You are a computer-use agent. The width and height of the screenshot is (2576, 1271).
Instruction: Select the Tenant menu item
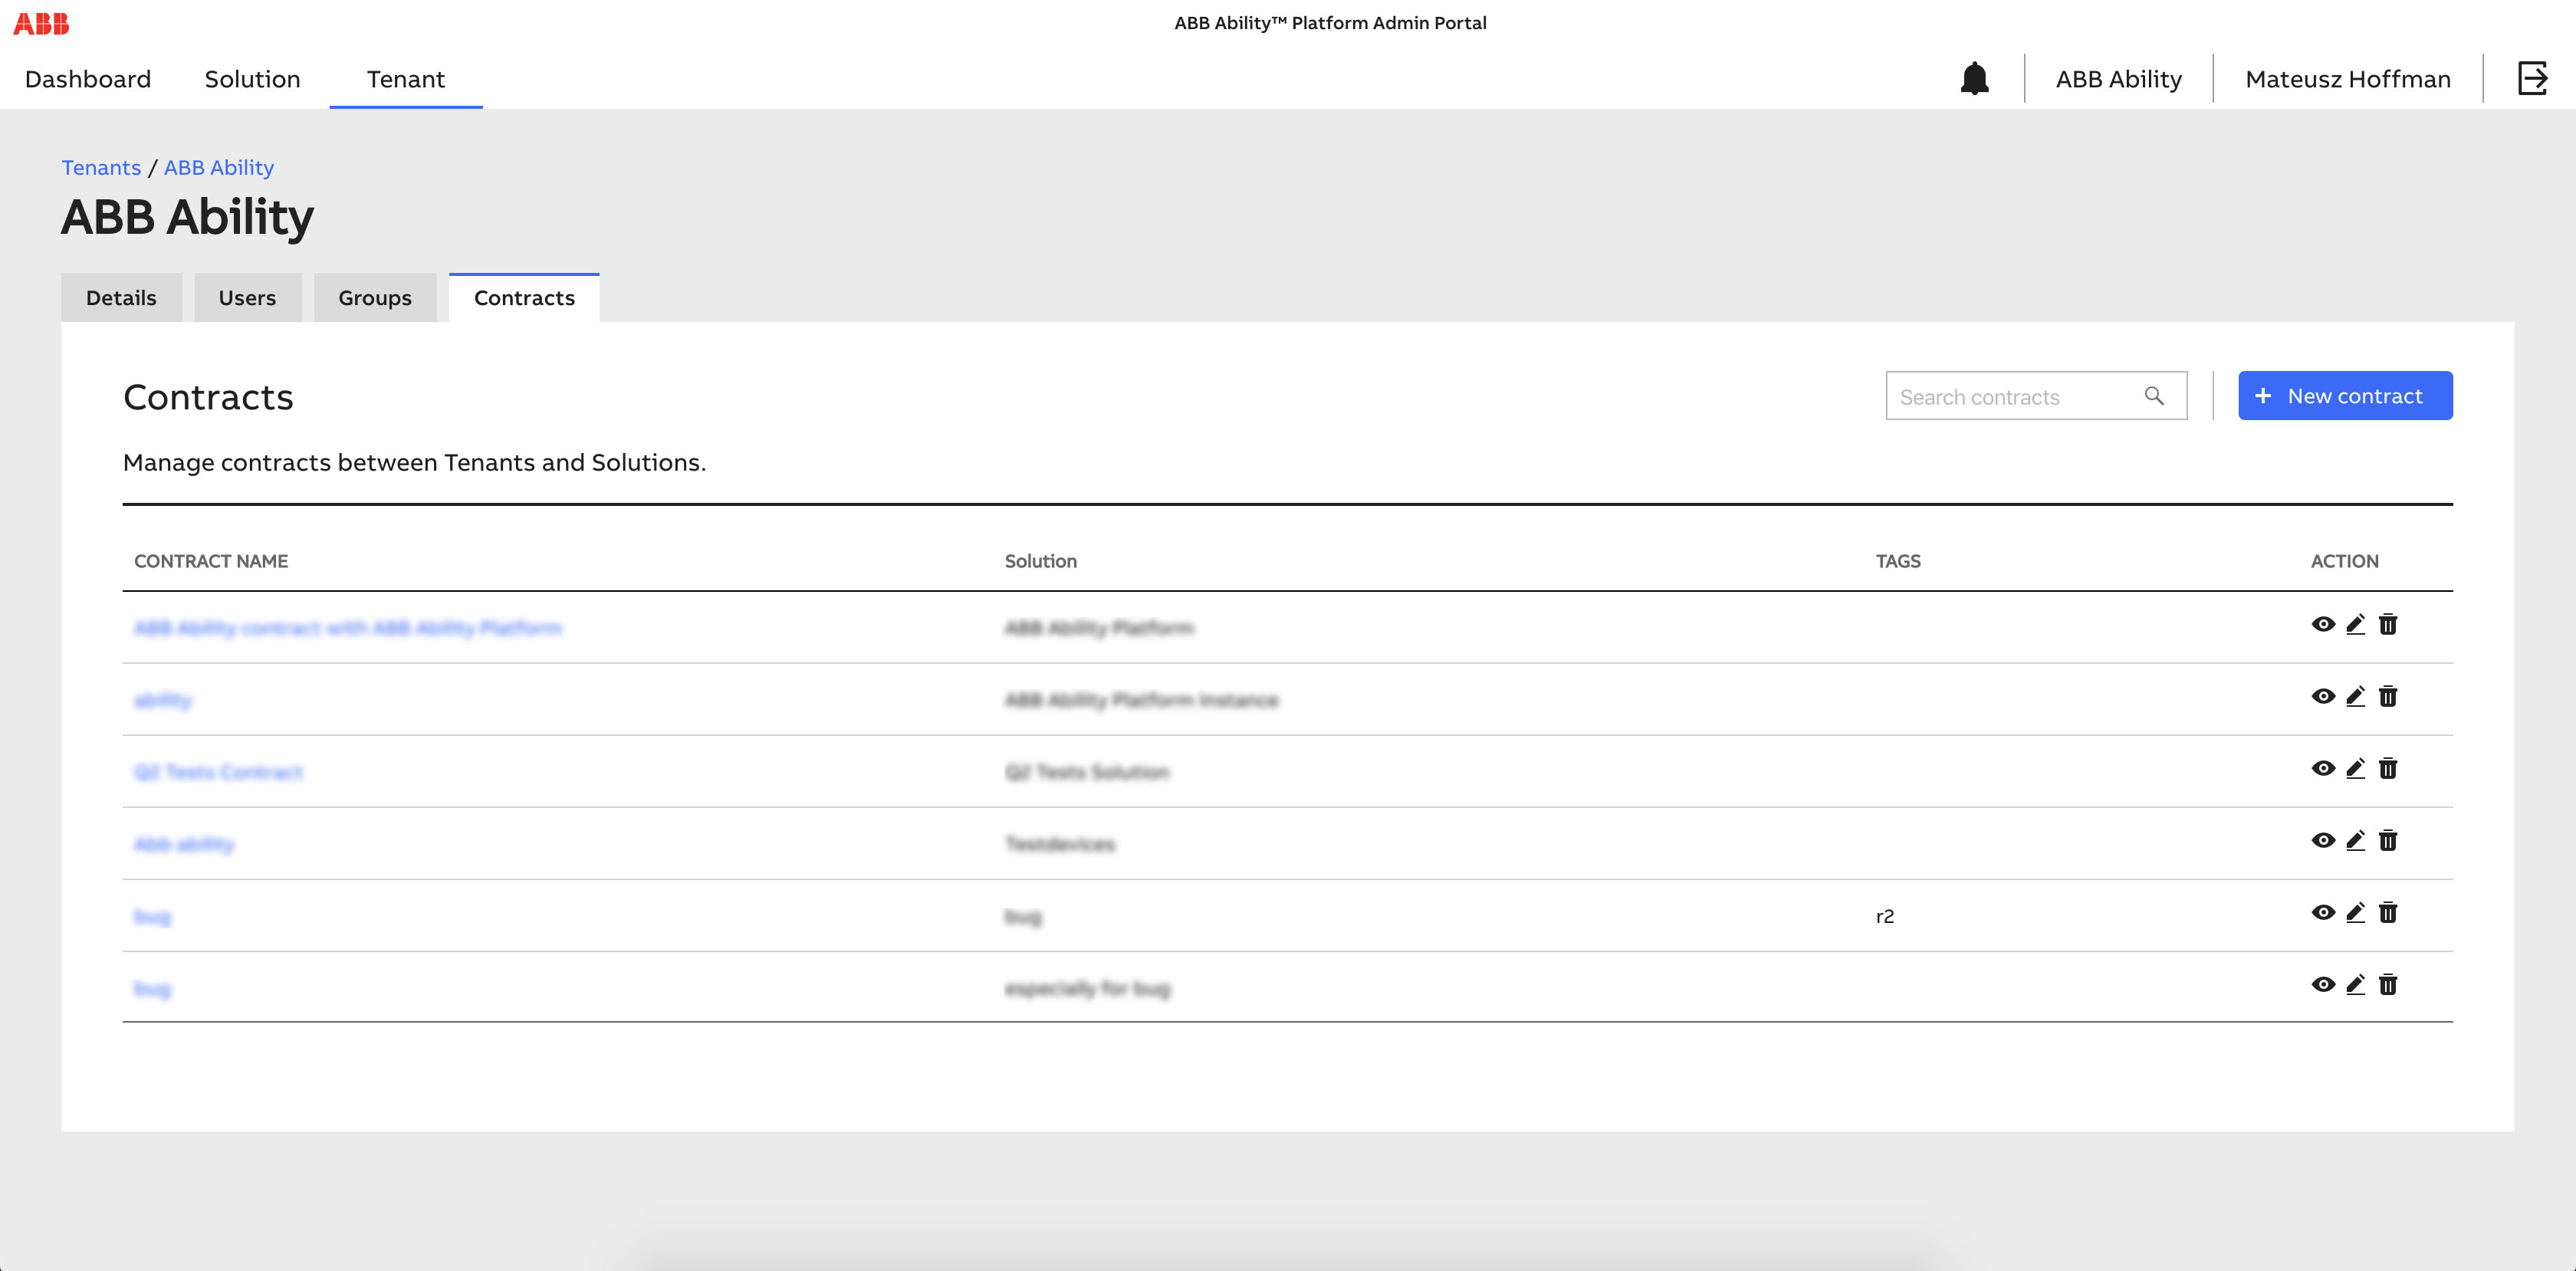(405, 79)
